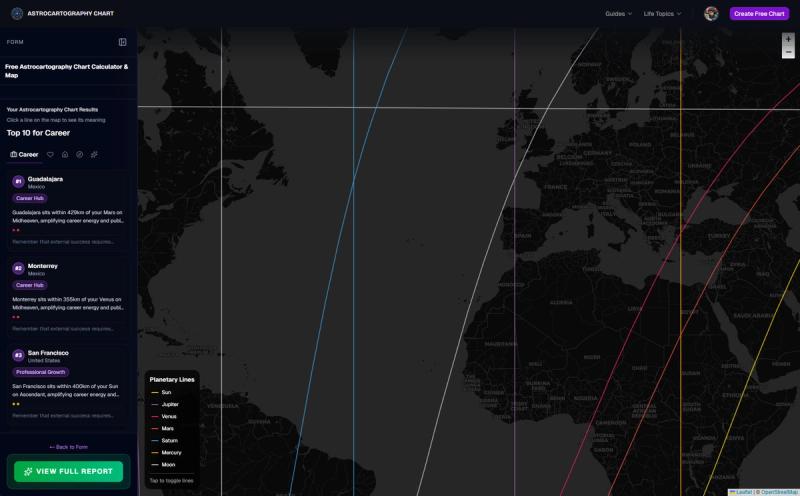This screenshot has width=800, height=496.
Task: Collapse the form sidebar panel icon
Action: tap(122, 42)
